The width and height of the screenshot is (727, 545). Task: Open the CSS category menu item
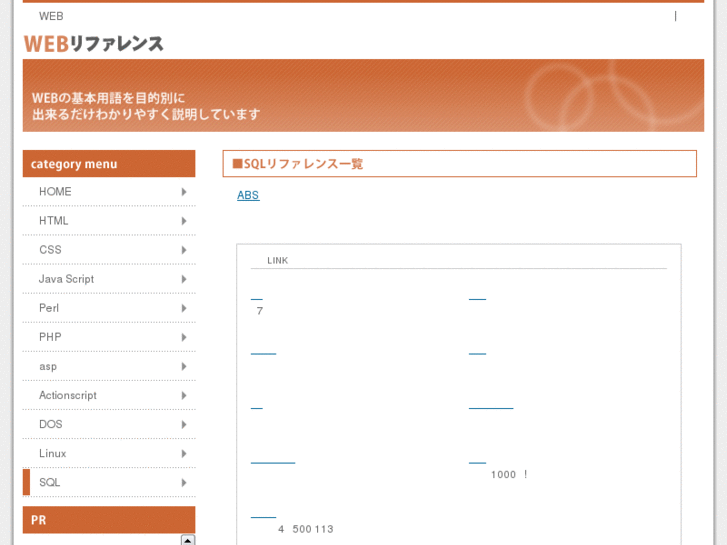109,250
